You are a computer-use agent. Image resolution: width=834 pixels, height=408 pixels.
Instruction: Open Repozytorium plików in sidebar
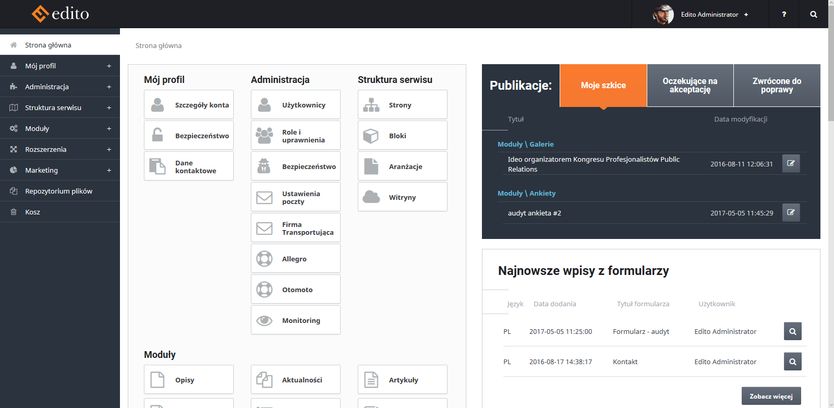pos(58,191)
